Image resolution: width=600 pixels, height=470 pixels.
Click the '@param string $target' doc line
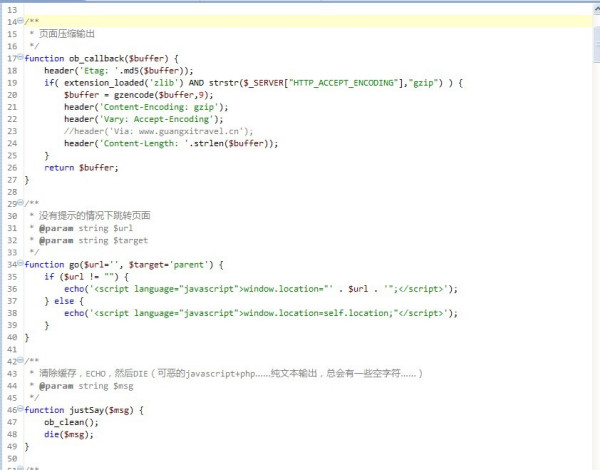(93, 240)
